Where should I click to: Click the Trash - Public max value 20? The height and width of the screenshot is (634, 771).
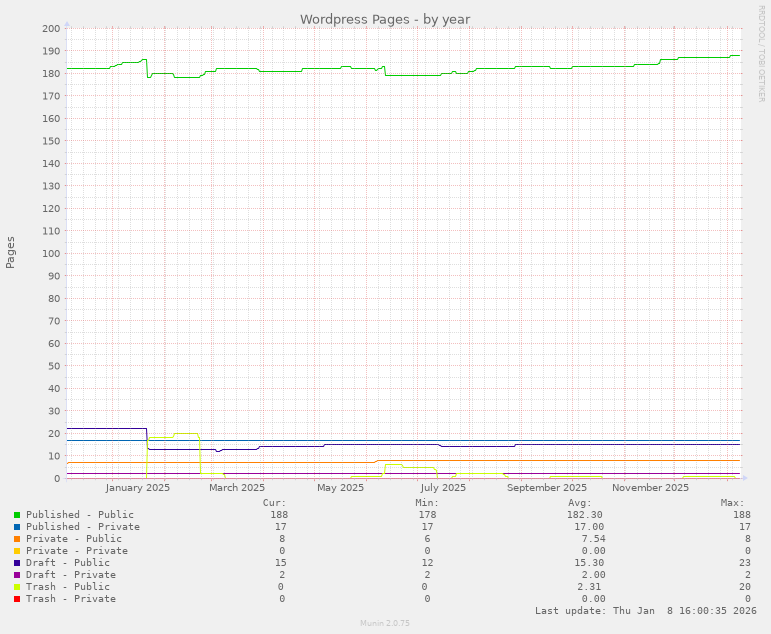click(745, 586)
